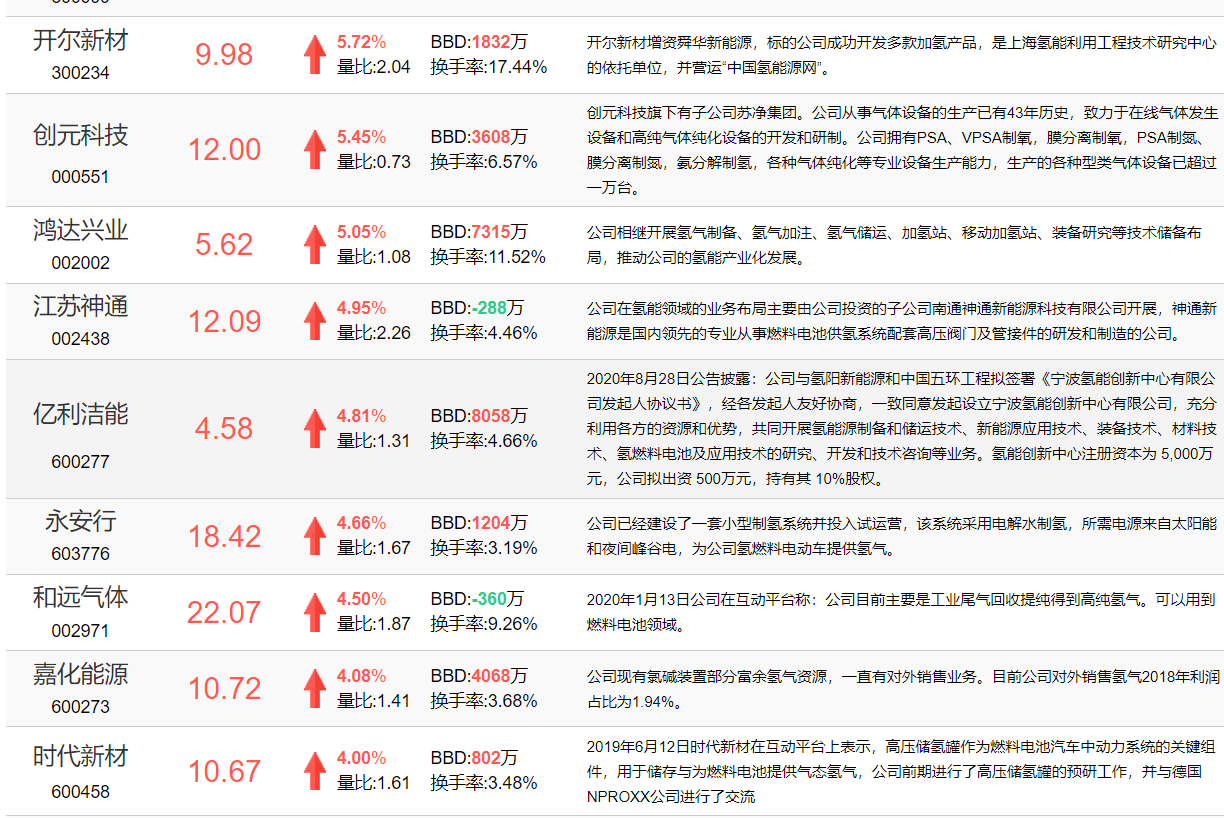Select stock code 603776
Screen dimensions: 1224x818
(x=81, y=554)
